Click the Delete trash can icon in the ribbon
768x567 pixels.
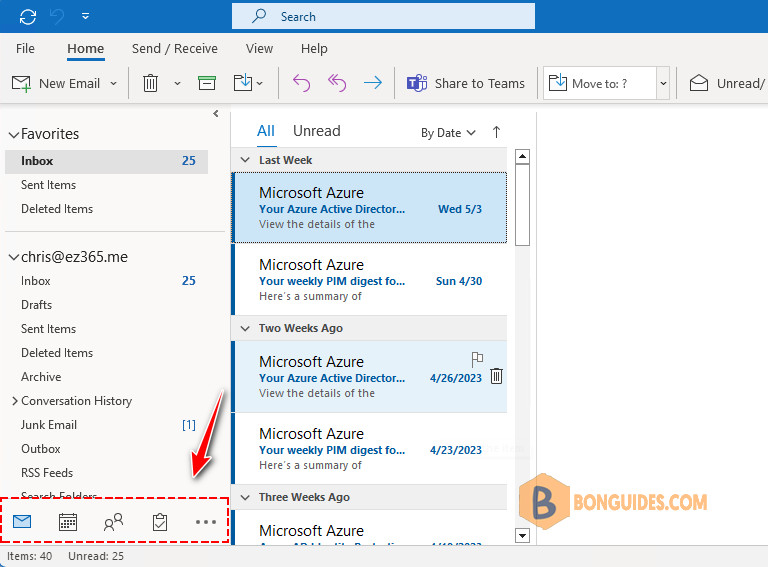click(x=150, y=83)
